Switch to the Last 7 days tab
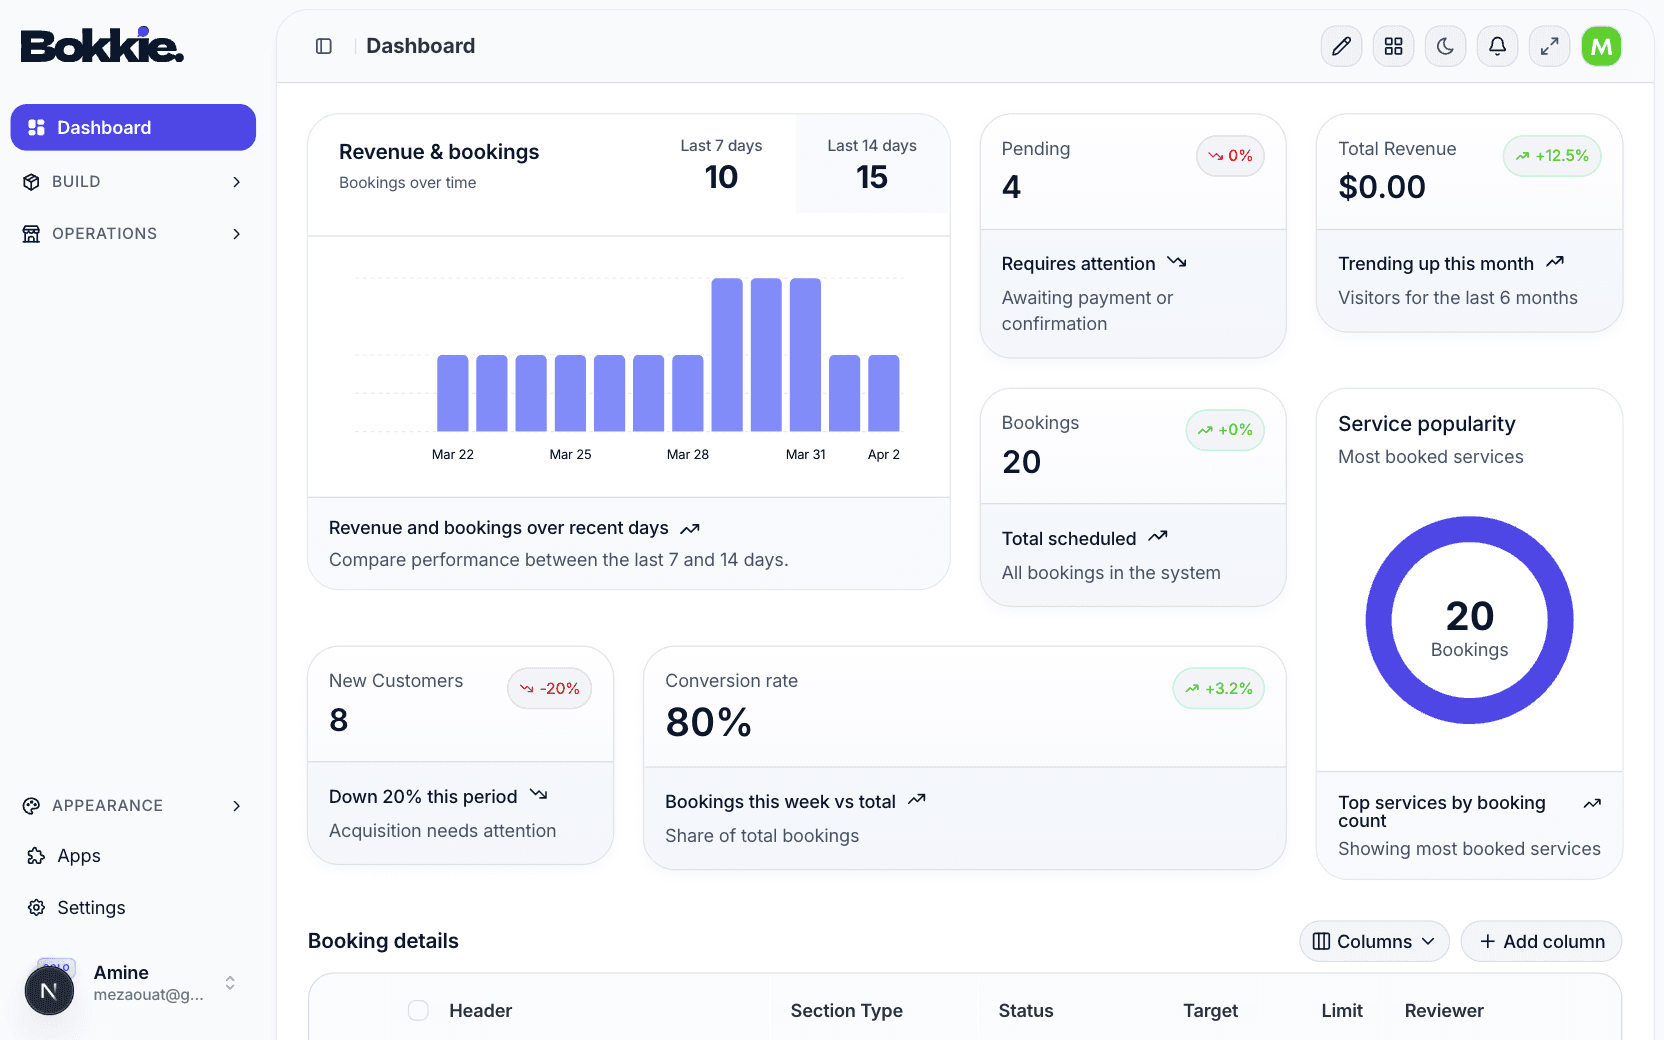This screenshot has height=1040, width=1664. tap(721, 165)
